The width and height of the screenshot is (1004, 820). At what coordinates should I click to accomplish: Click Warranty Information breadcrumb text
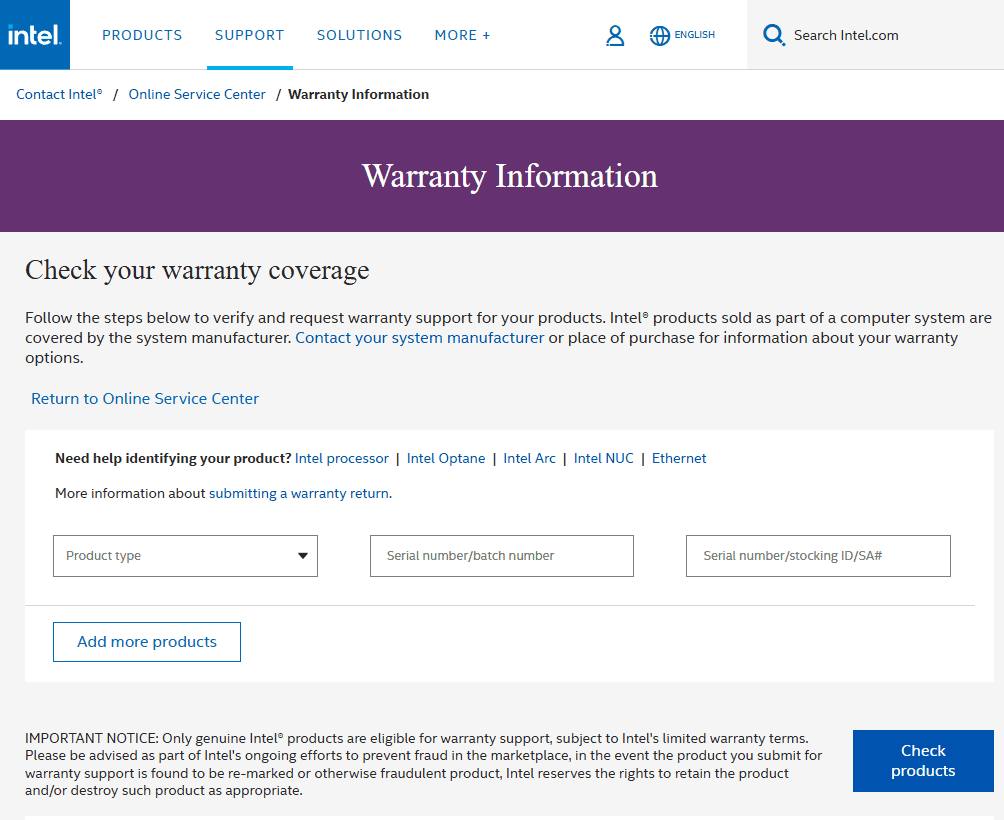tap(359, 94)
